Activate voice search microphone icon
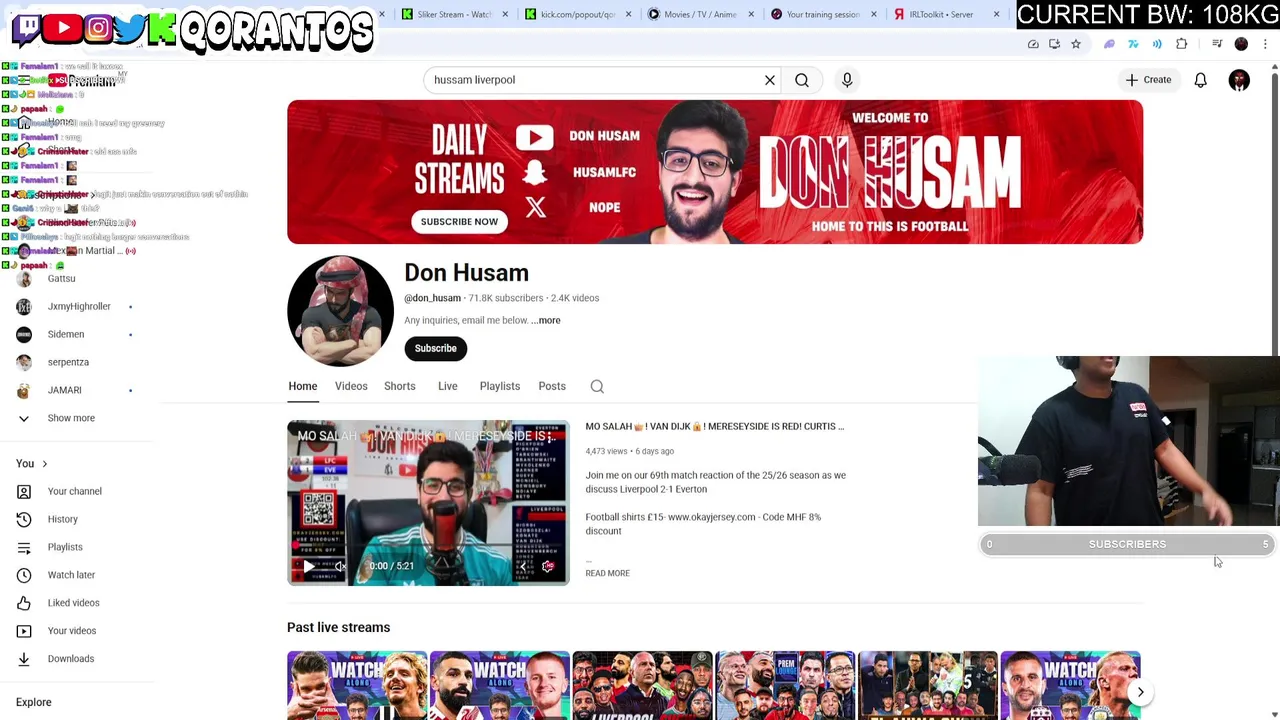1280x720 pixels. point(847,80)
